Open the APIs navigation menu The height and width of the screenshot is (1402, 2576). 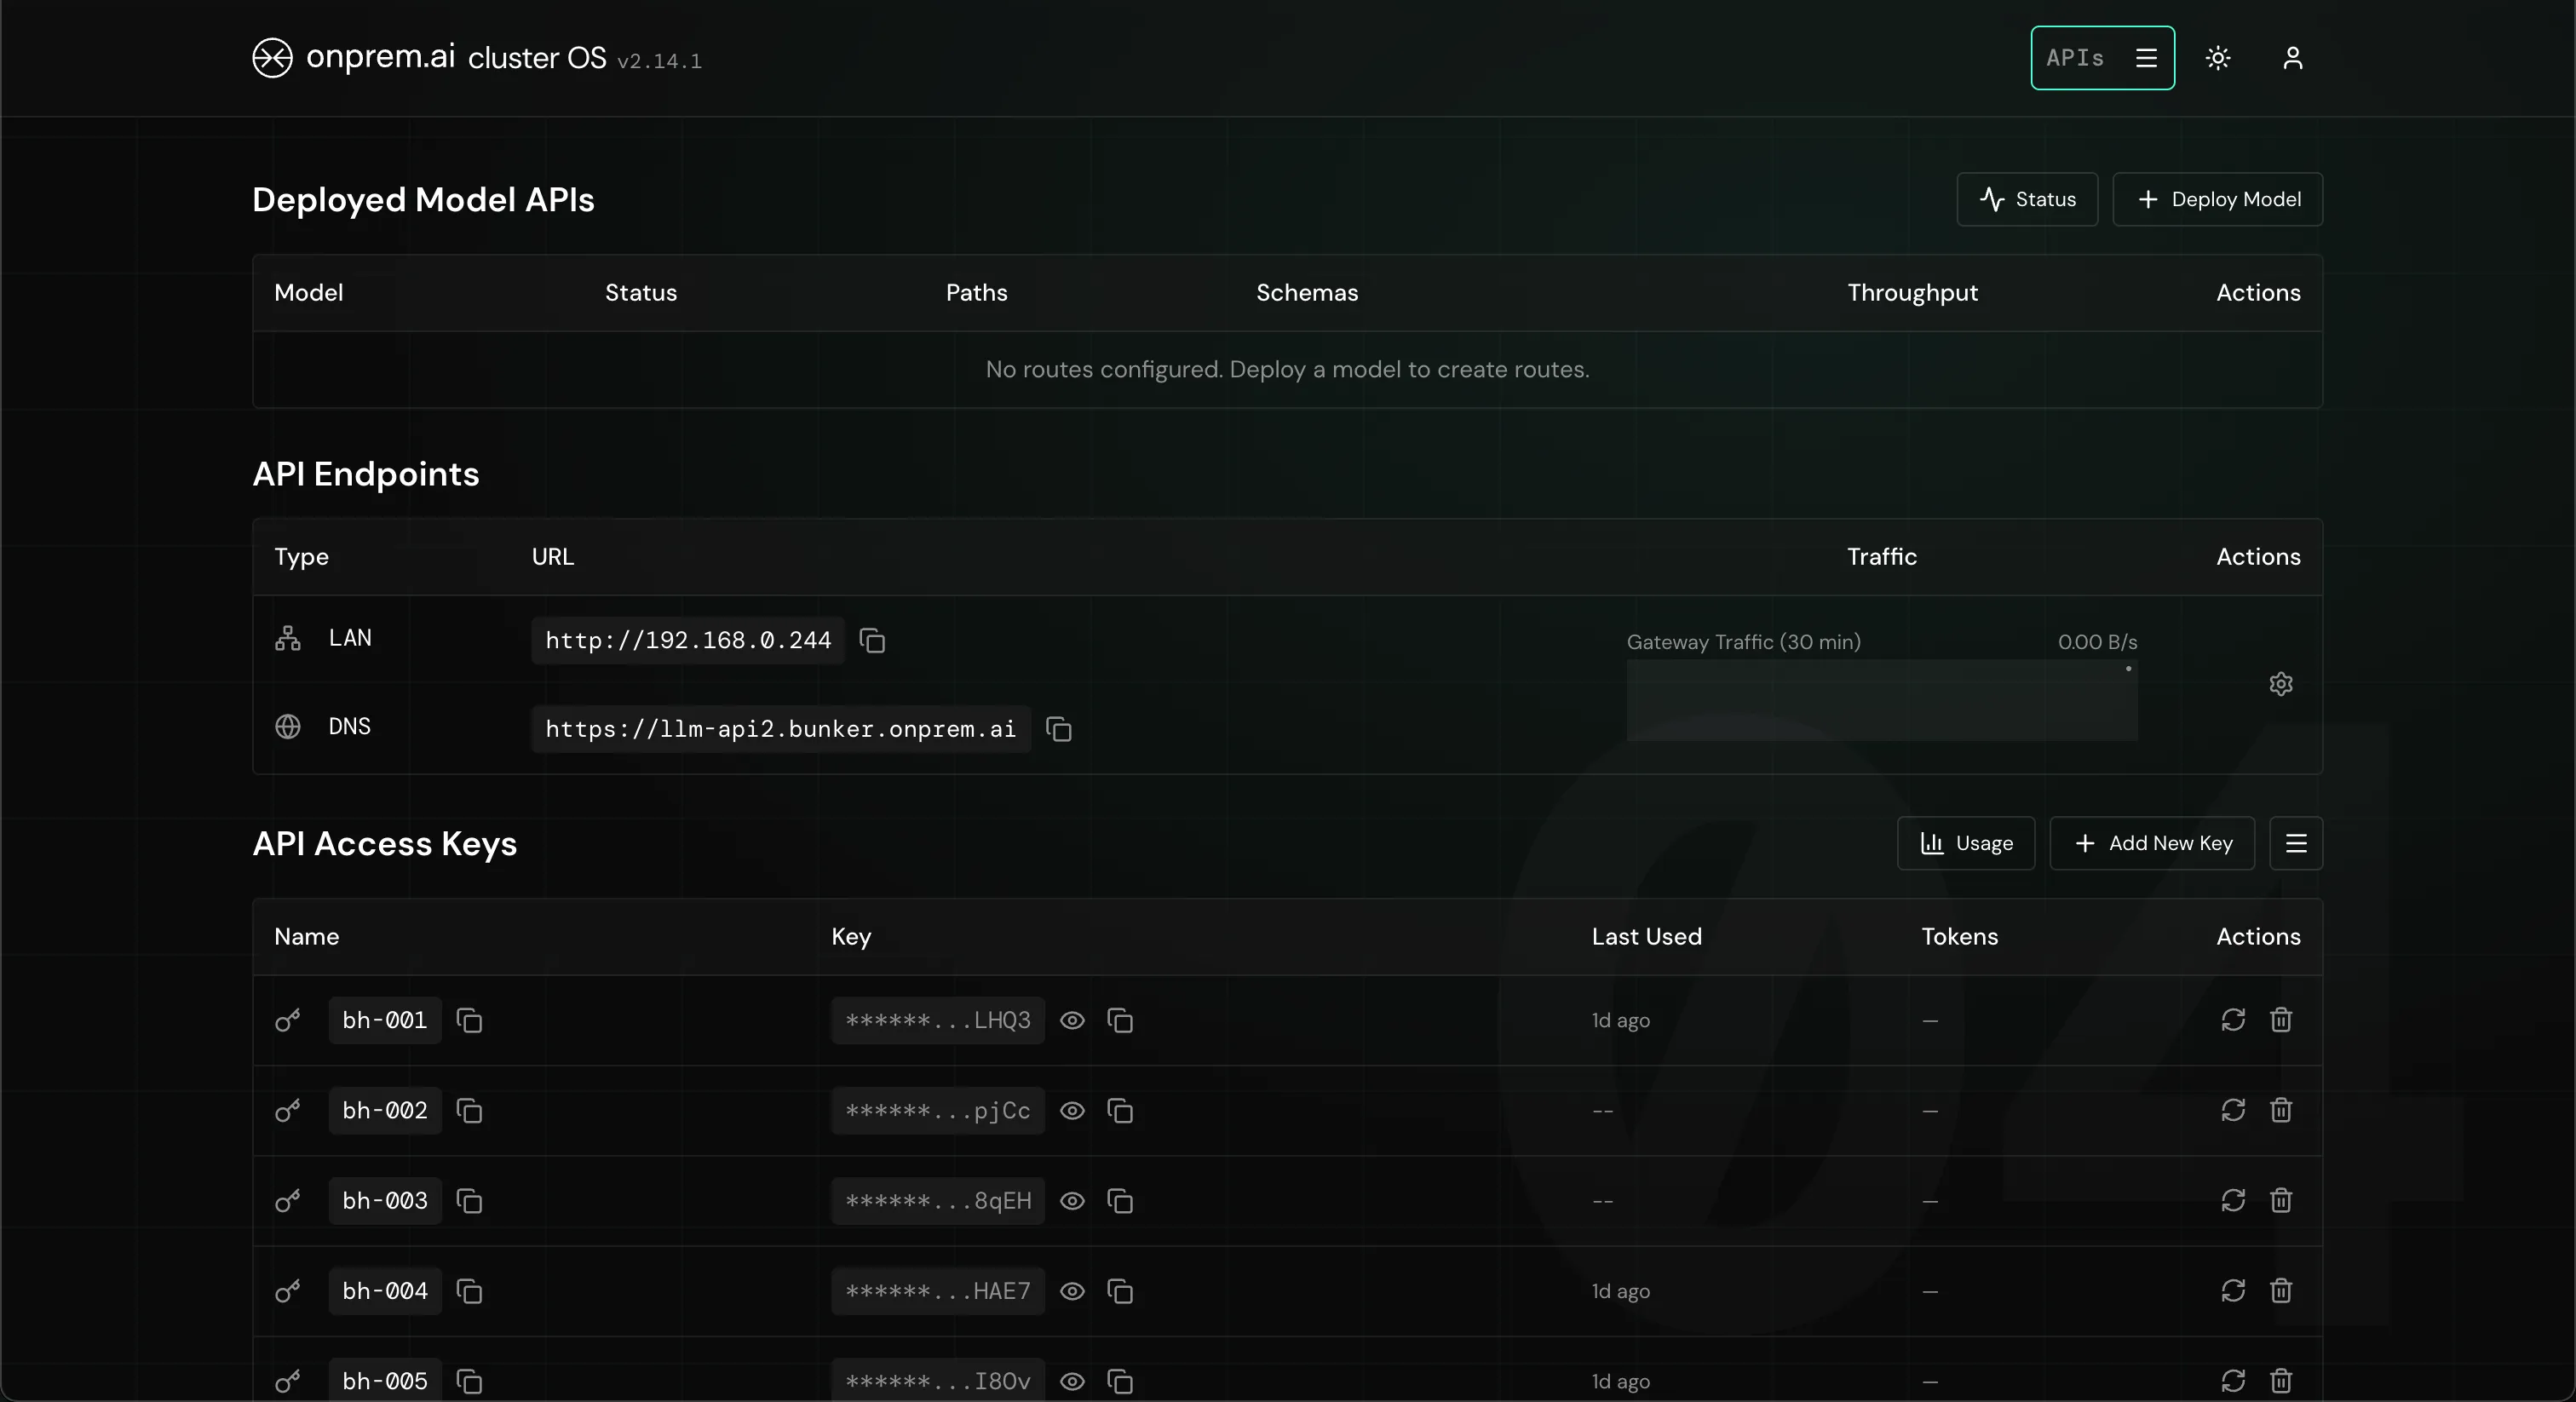(x=2102, y=58)
